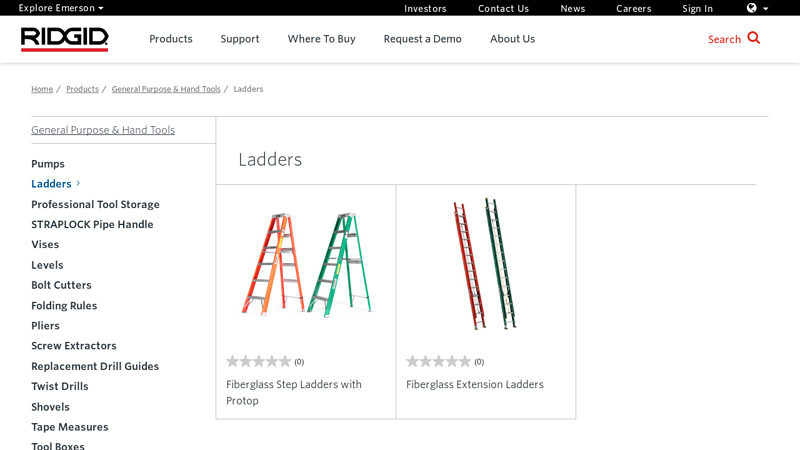Image resolution: width=800 pixels, height=450 pixels.
Task: Open STRAPLOCK Pipe Handle category
Action: [x=92, y=224]
